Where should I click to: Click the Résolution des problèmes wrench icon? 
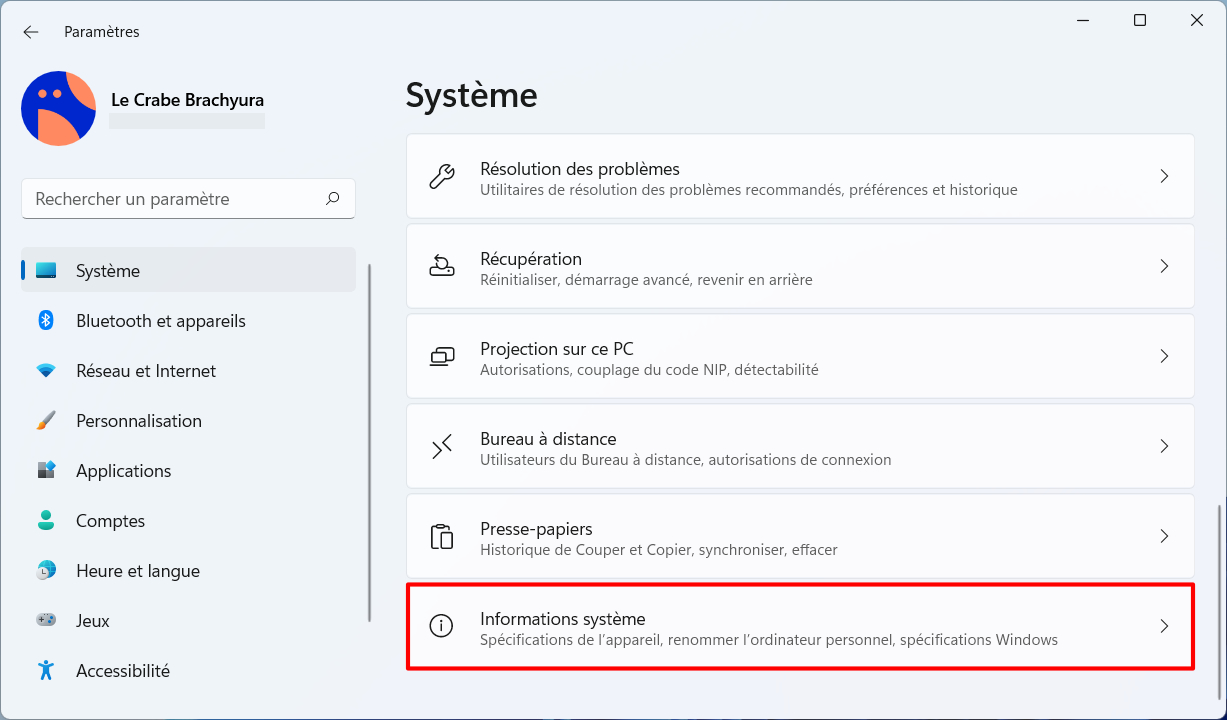coord(441,177)
